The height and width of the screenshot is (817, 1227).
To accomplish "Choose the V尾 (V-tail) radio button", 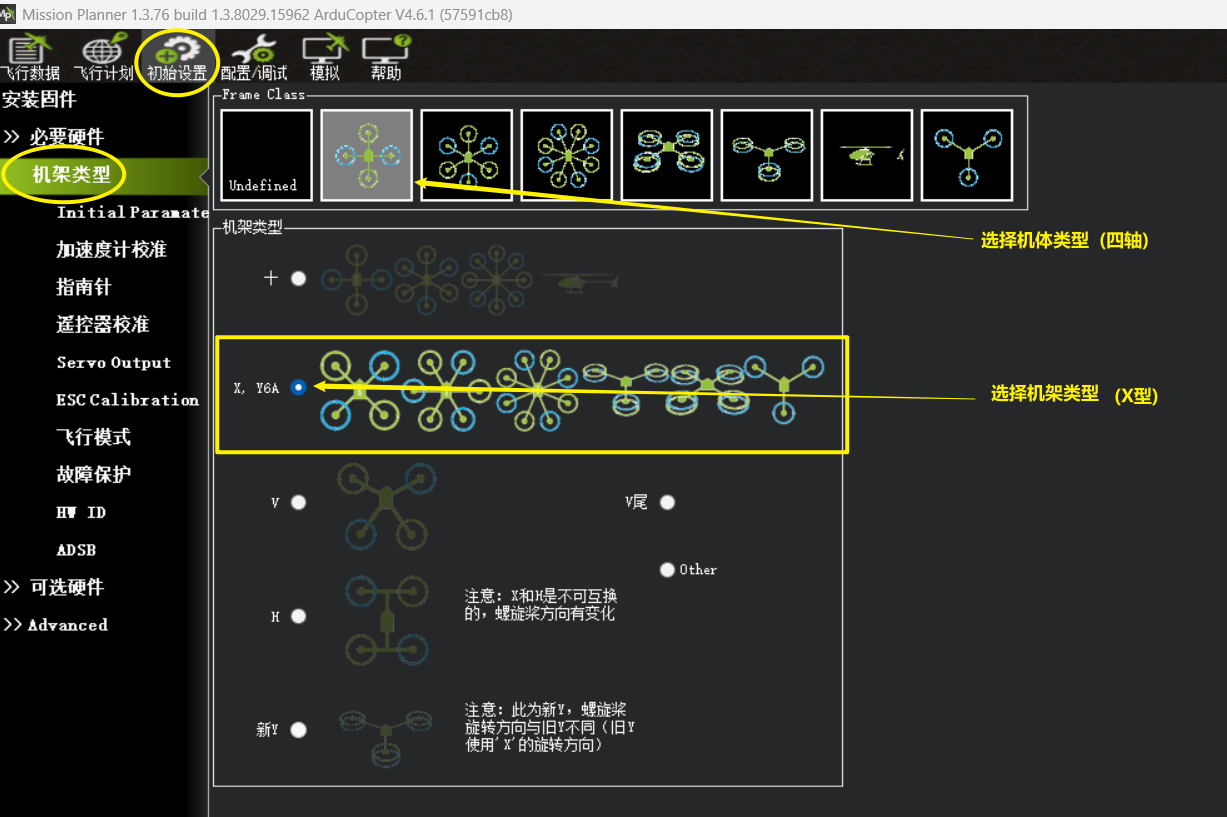I will pyautogui.click(x=667, y=502).
